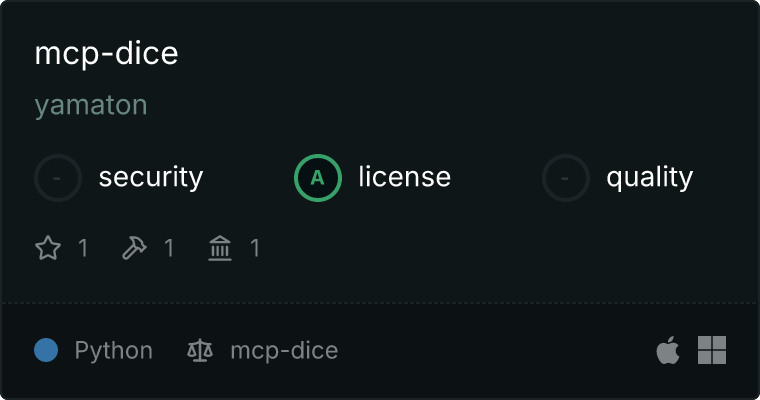This screenshot has width=760, height=400.
Task: Click the count beside bank icon
Action: [x=255, y=248]
